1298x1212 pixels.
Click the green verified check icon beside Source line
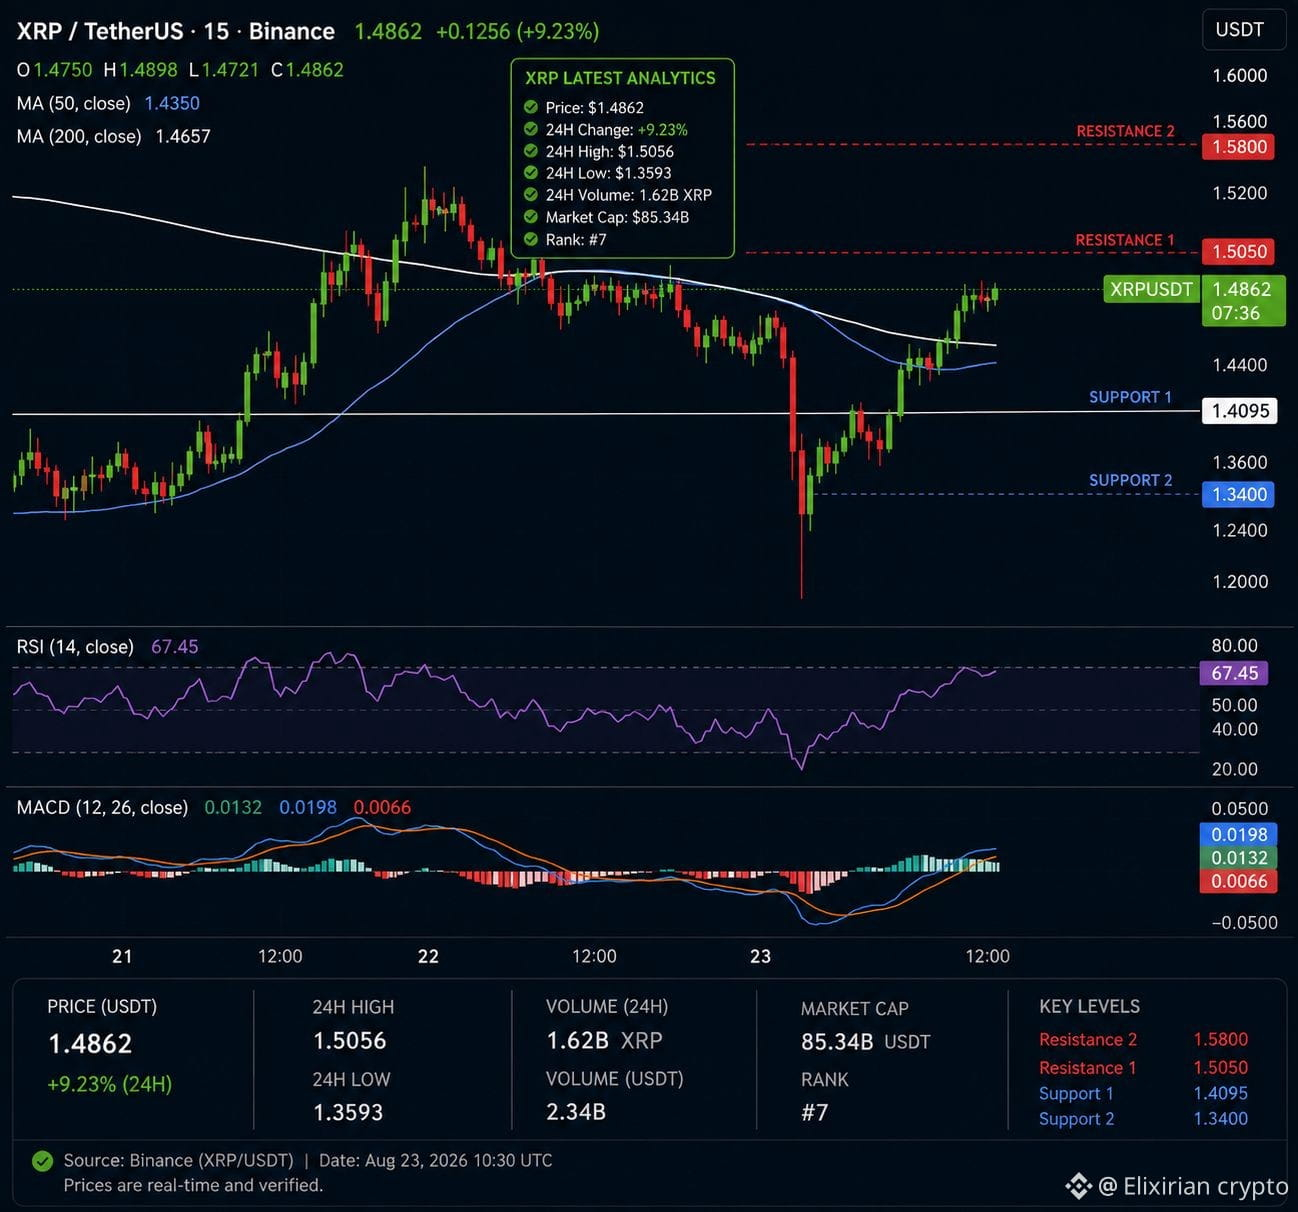click(x=42, y=1161)
